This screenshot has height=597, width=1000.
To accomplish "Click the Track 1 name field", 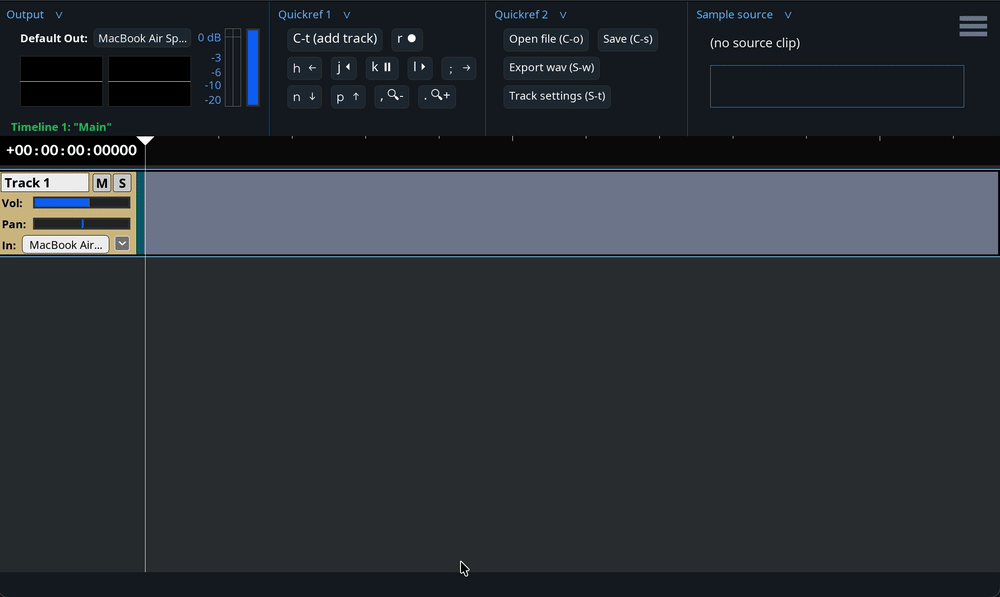I will 45,183.
